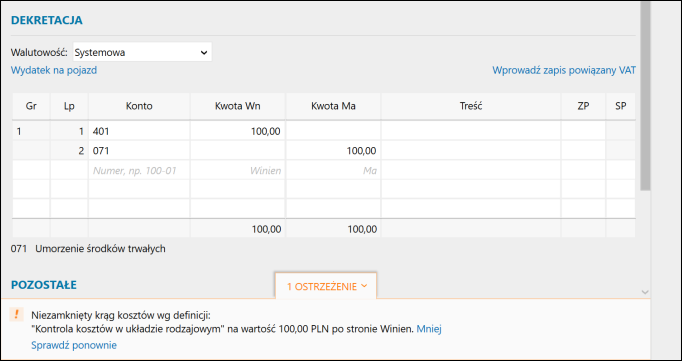This screenshot has width=682, height=361.
Task: Click the empty Konto field with Numer placeholder
Action: (x=139, y=170)
